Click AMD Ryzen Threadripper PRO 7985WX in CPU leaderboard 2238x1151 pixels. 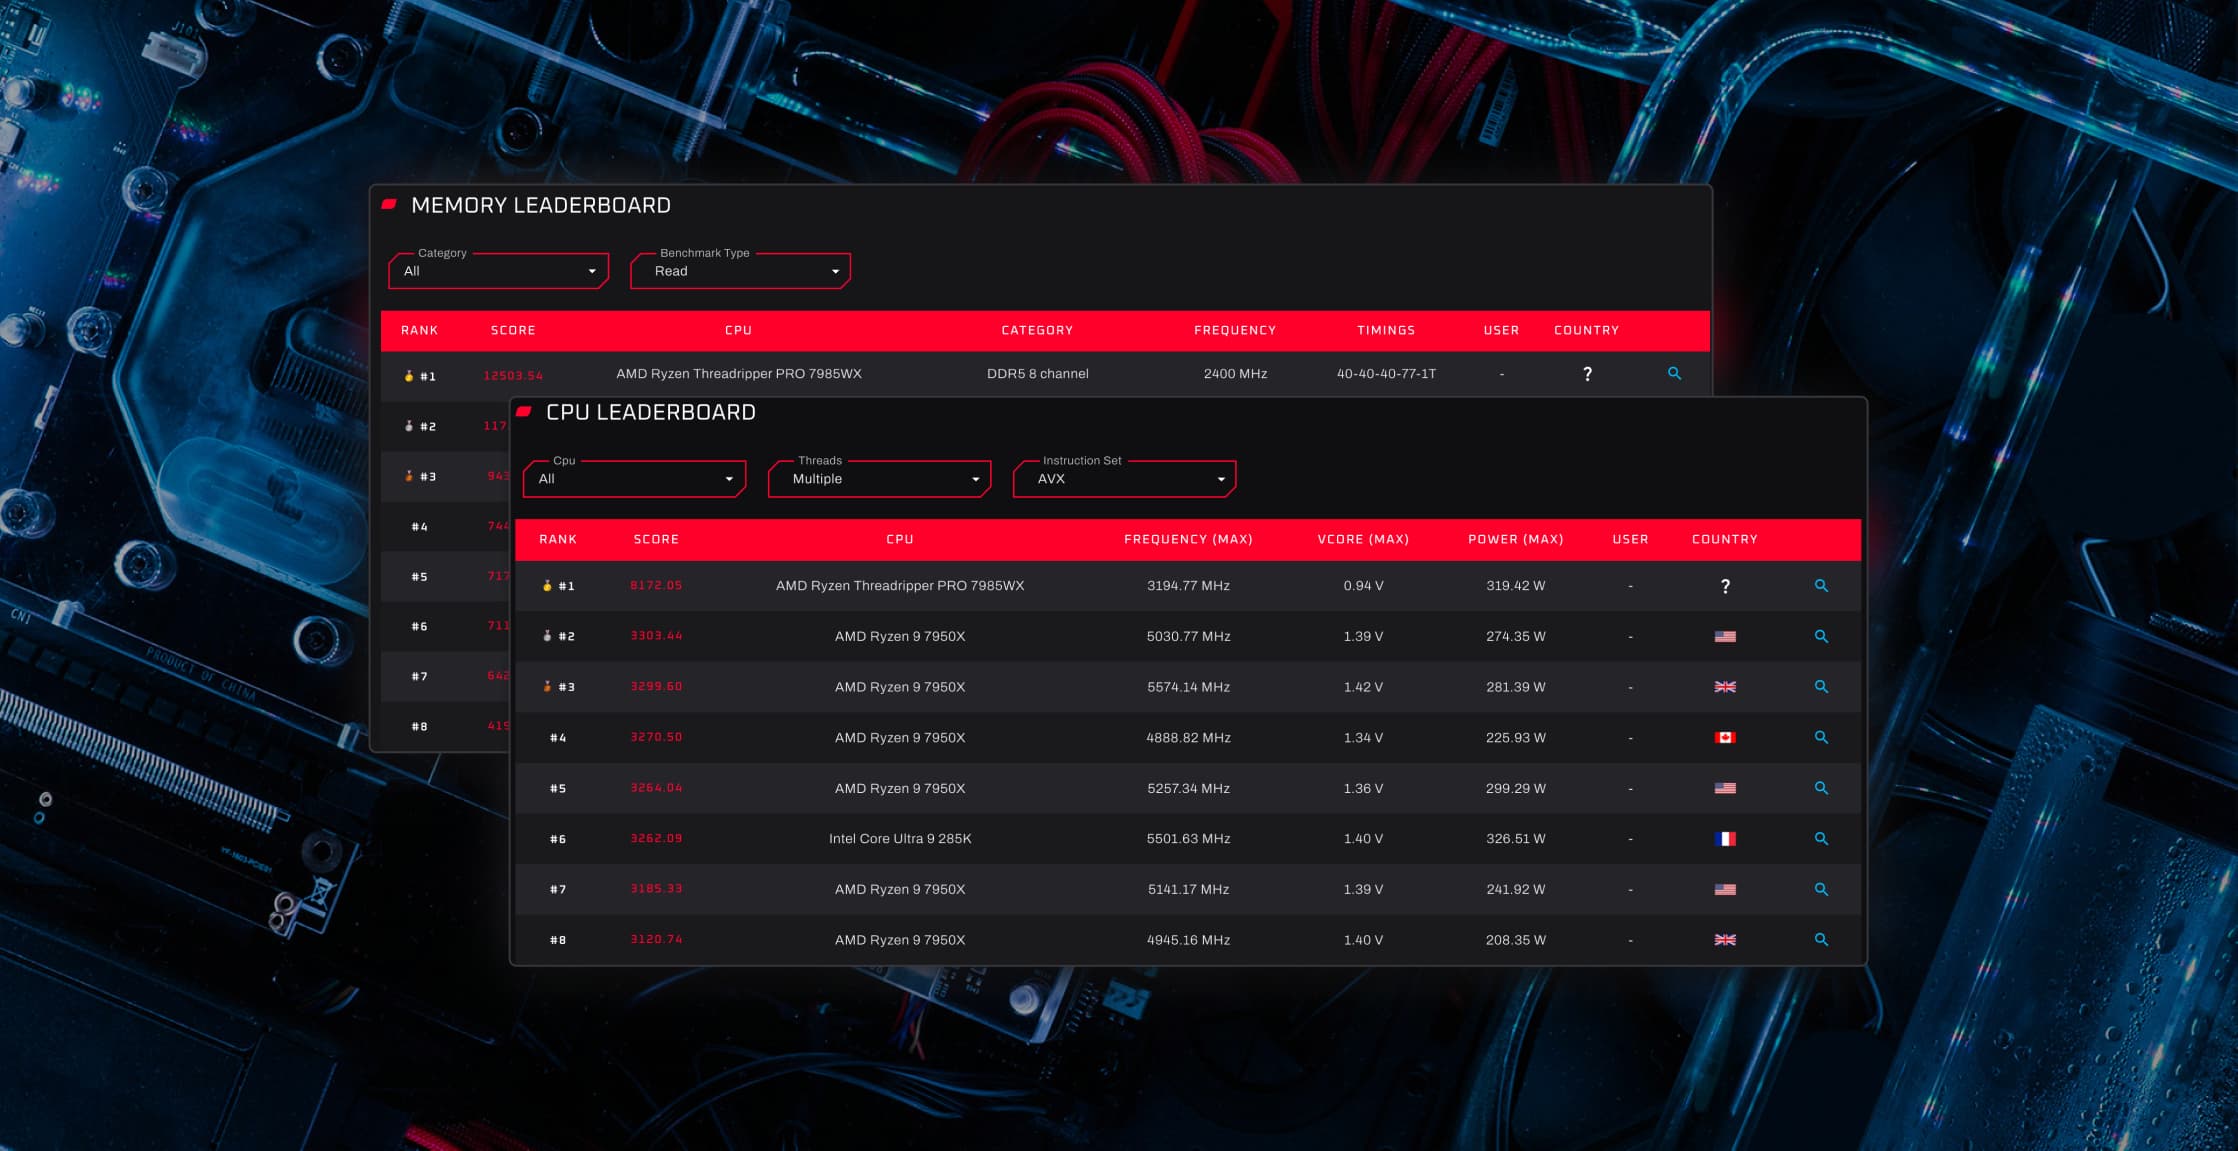(900, 586)
